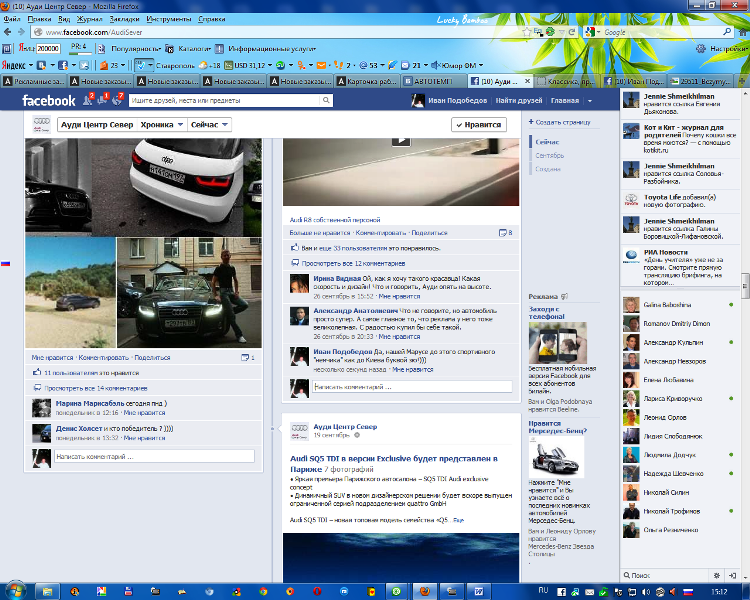750x600 pixels.
Task: Click Yandex mail envelope icon
Action: [321, 65]
